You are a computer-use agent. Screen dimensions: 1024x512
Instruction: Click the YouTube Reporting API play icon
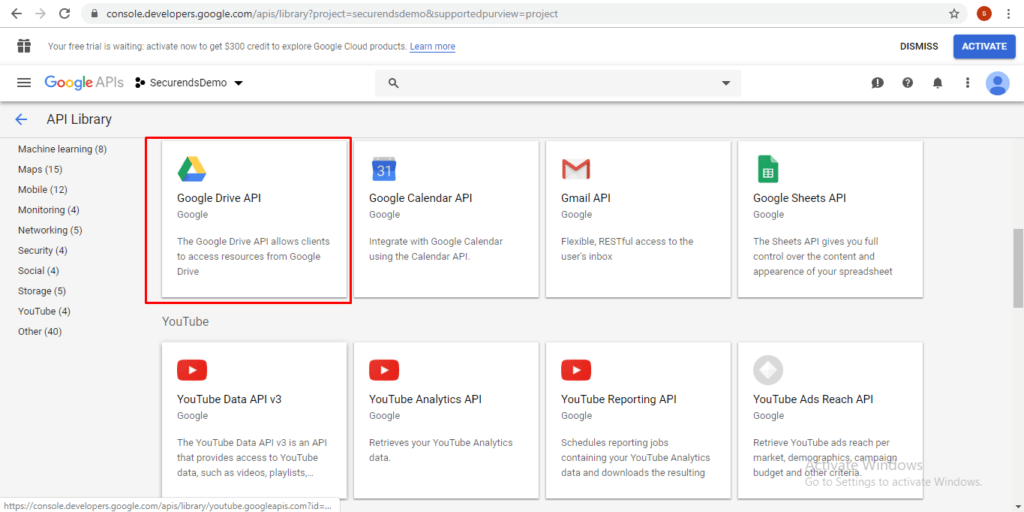pos(576,370)
